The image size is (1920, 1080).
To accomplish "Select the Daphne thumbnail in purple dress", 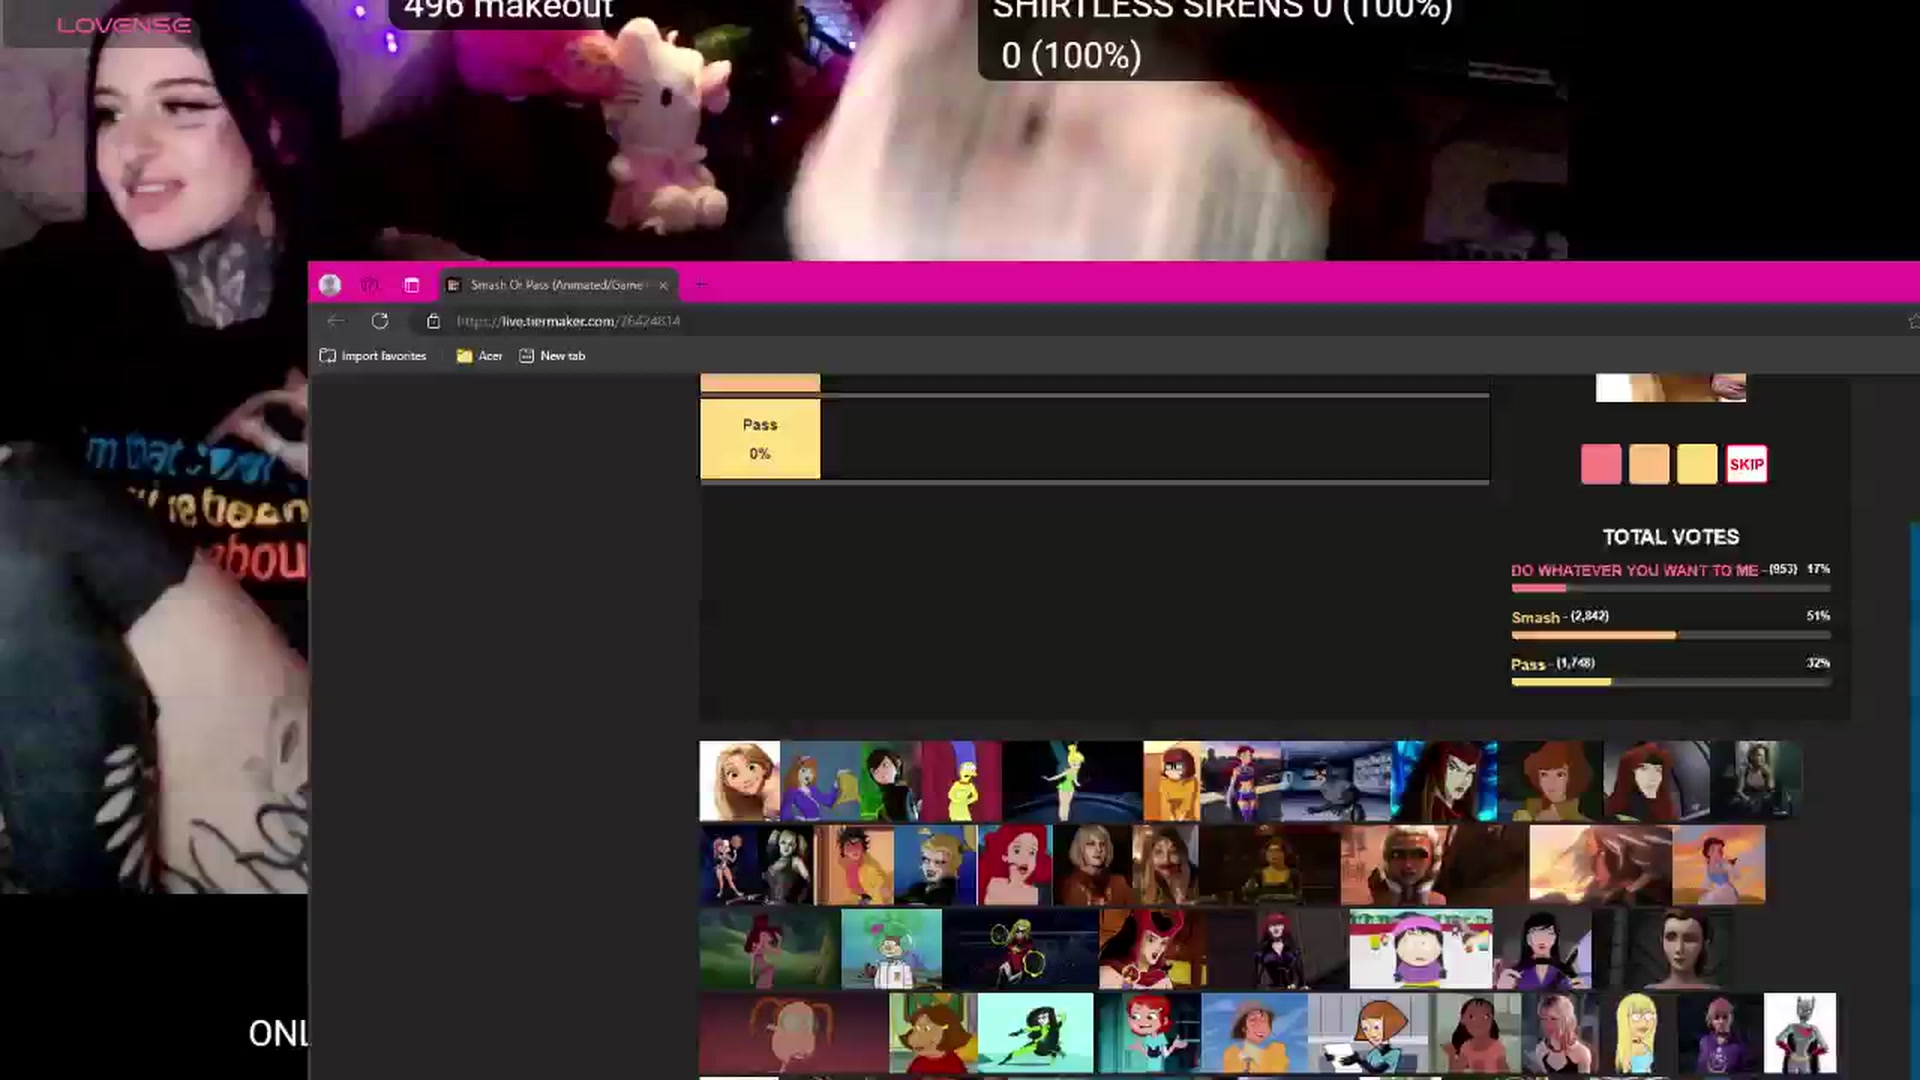I will coord(818,781).
